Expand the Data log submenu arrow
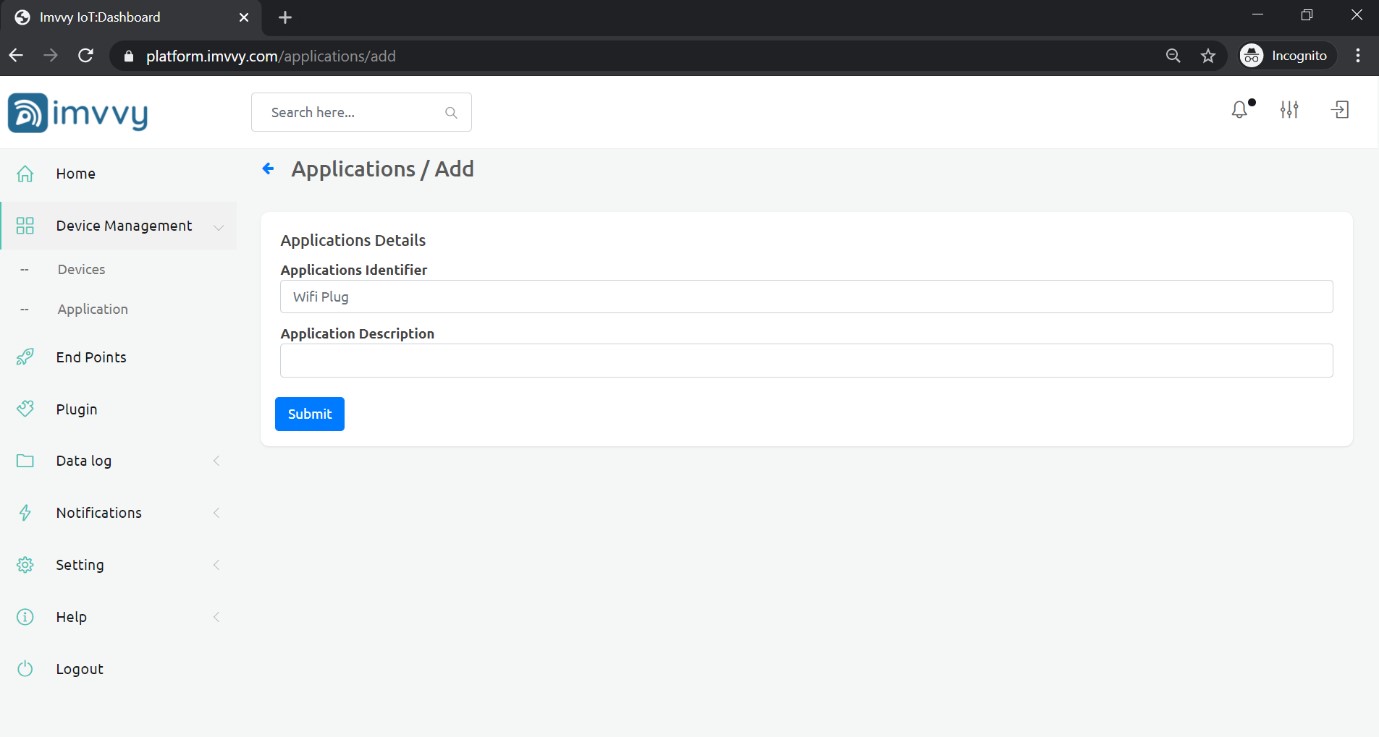This screenshot has height=737, width=1379. [x=217, y=461]
